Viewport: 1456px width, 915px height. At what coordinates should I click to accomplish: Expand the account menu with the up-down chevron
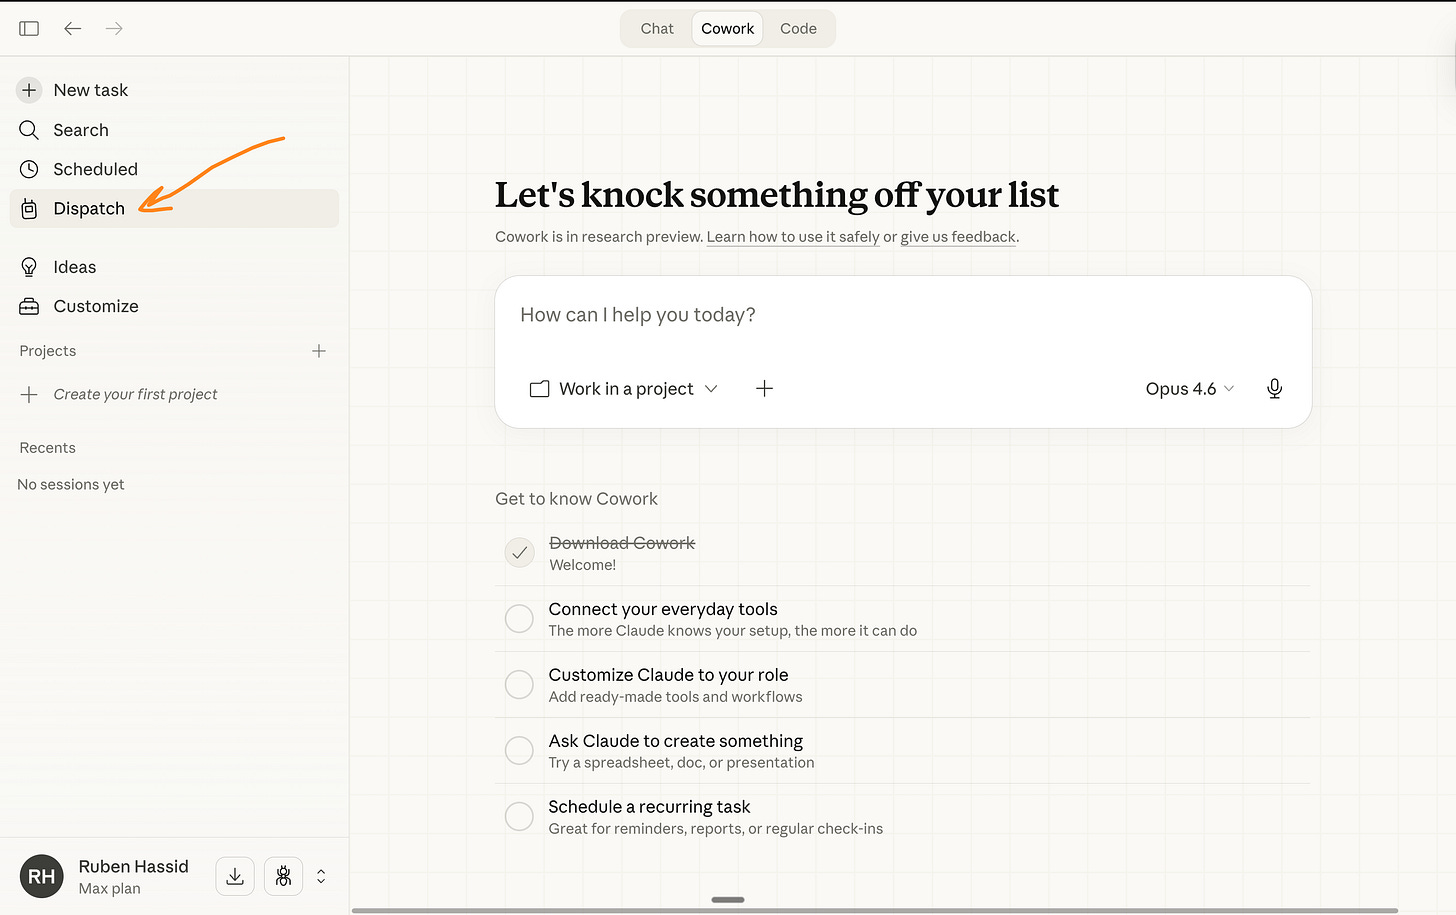point(321,876)
